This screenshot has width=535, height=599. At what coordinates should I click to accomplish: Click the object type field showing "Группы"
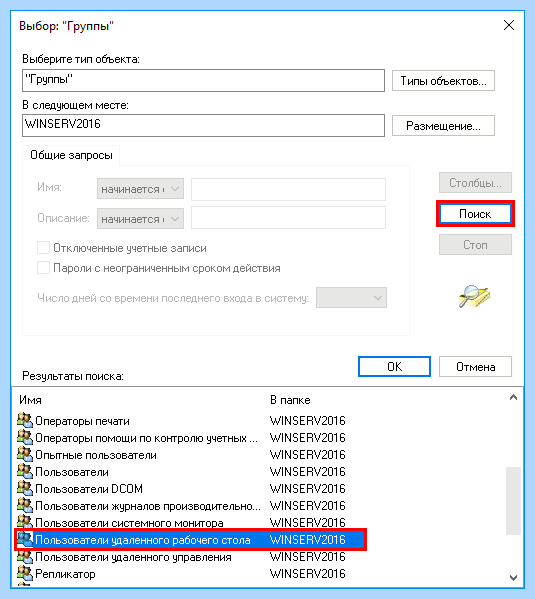[203, 80]
